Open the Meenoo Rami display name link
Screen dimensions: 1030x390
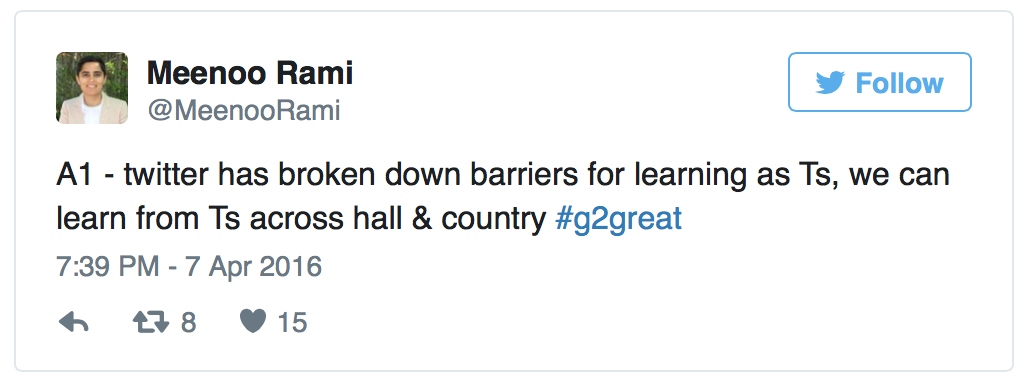(250, 72)
